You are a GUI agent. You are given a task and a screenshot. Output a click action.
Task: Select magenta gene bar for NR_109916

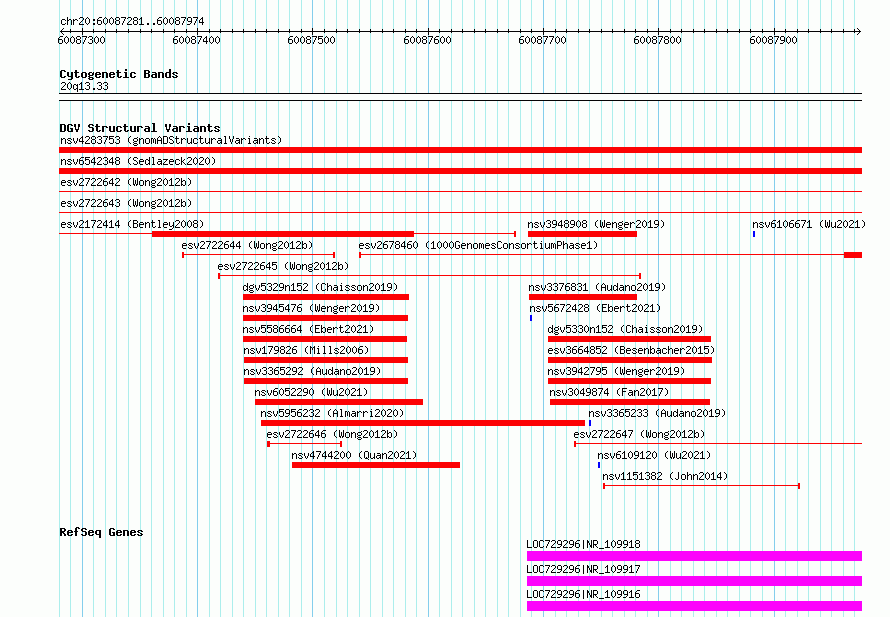[x=694, y=606]
